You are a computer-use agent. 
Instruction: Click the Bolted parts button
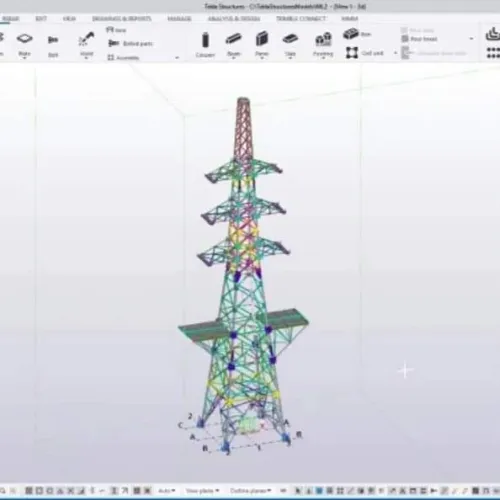pyautogui.click(x=131, y=43)
